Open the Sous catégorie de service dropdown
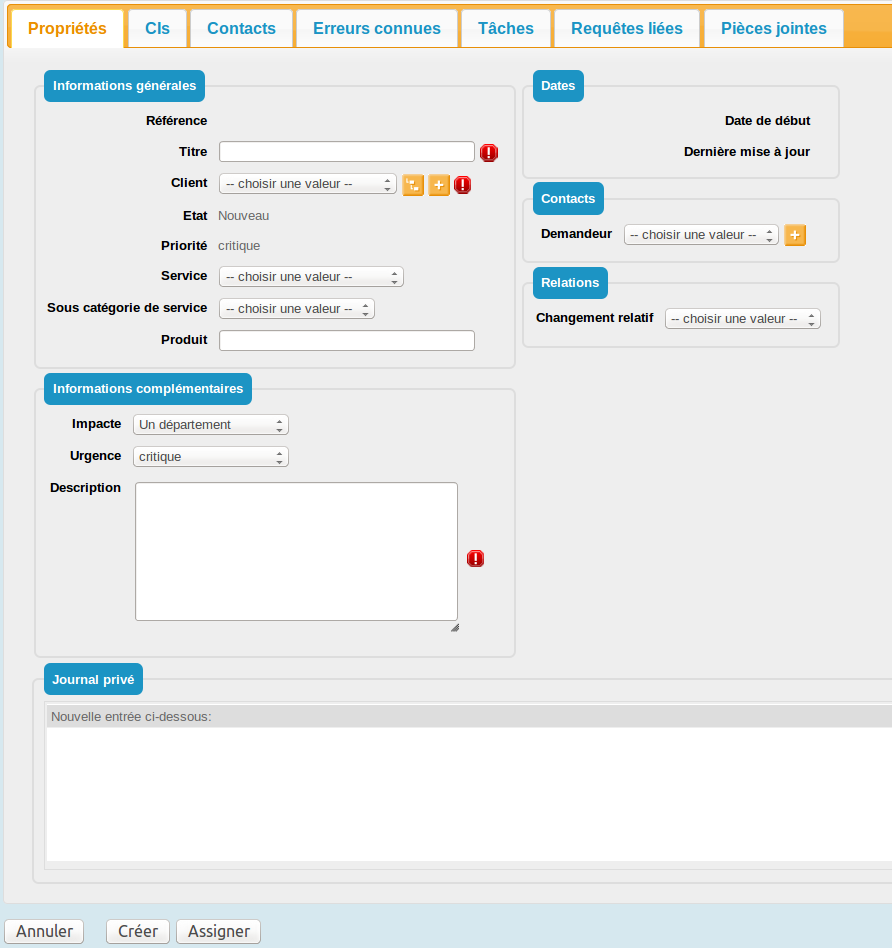The image size is (892, 948). coord(296,309)
